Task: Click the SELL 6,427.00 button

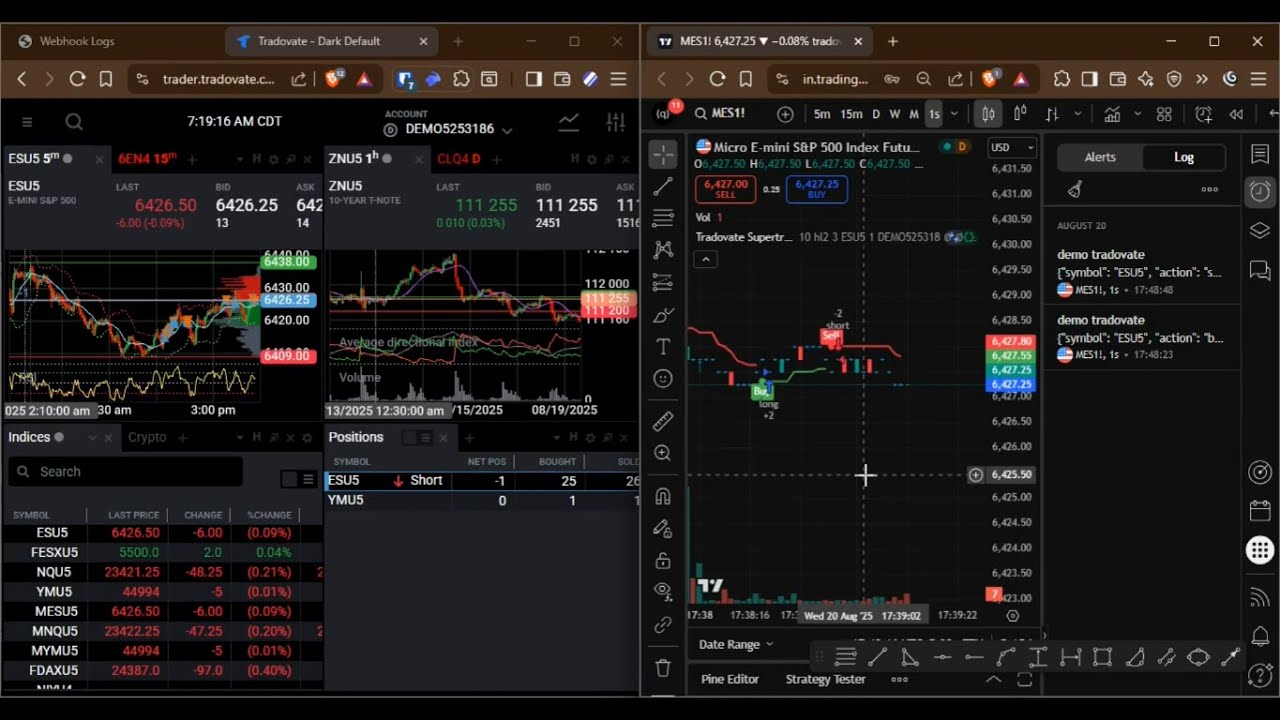Action: [x=725, y=188]
